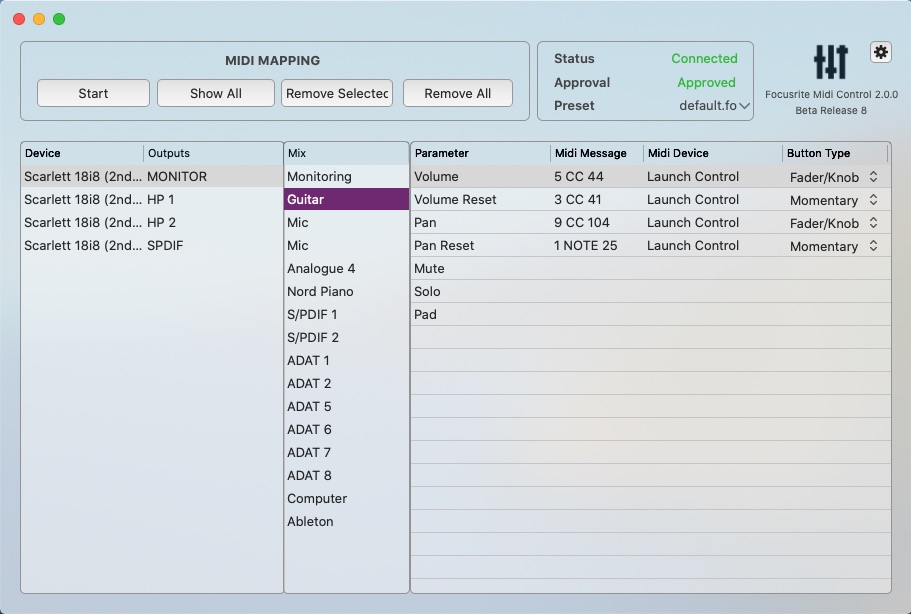Image resolution: width=911 pixels, height=614 pixels.
Task: Select the HP 2 output row
Action: tap(152, 222)
